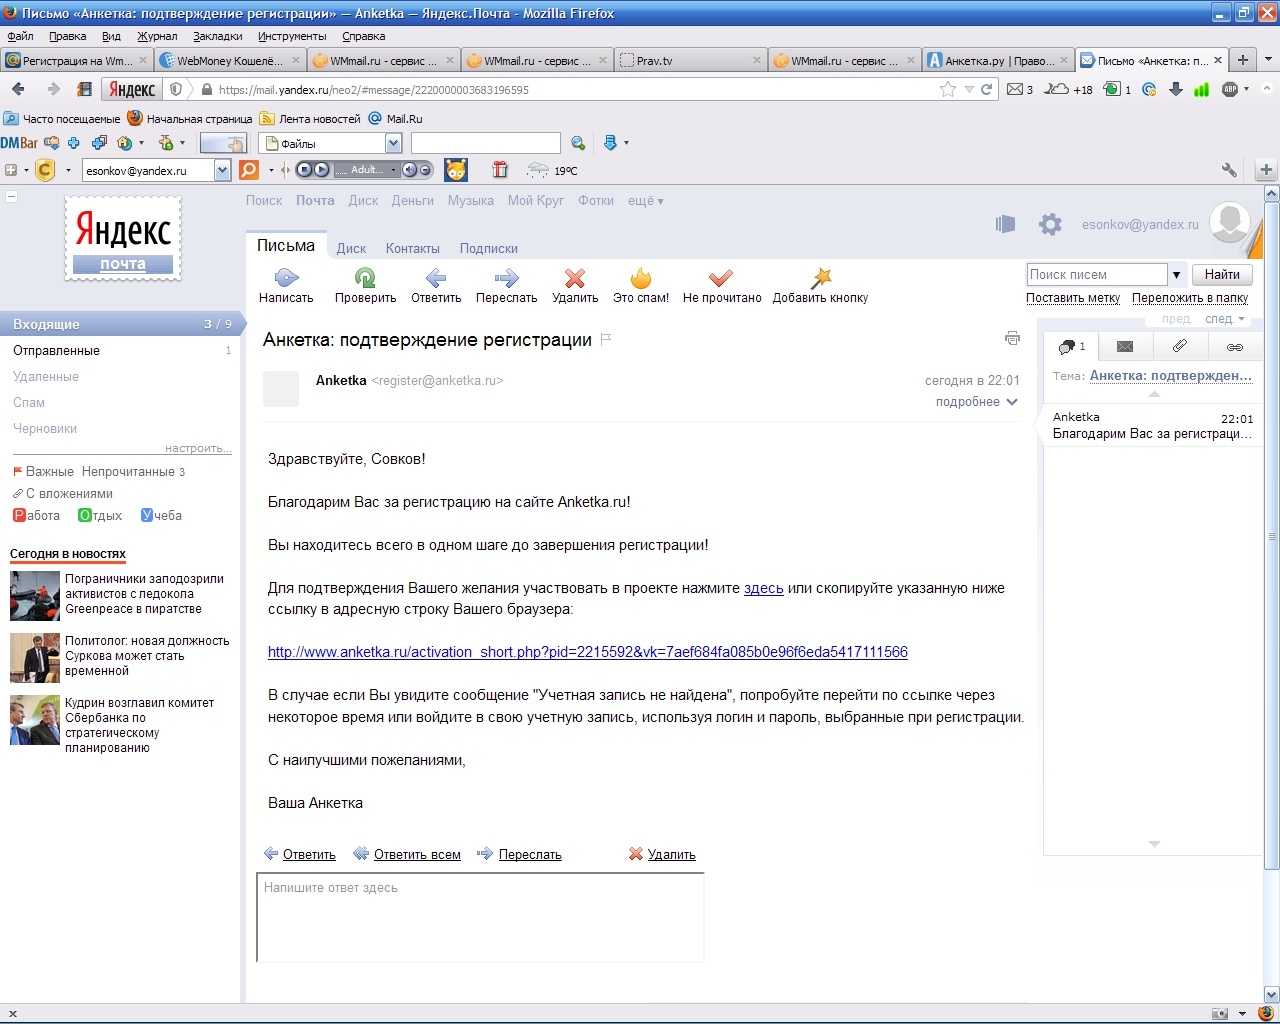
Task: Click the themes icon beside the gear
Action: (x=1005, y=224)
